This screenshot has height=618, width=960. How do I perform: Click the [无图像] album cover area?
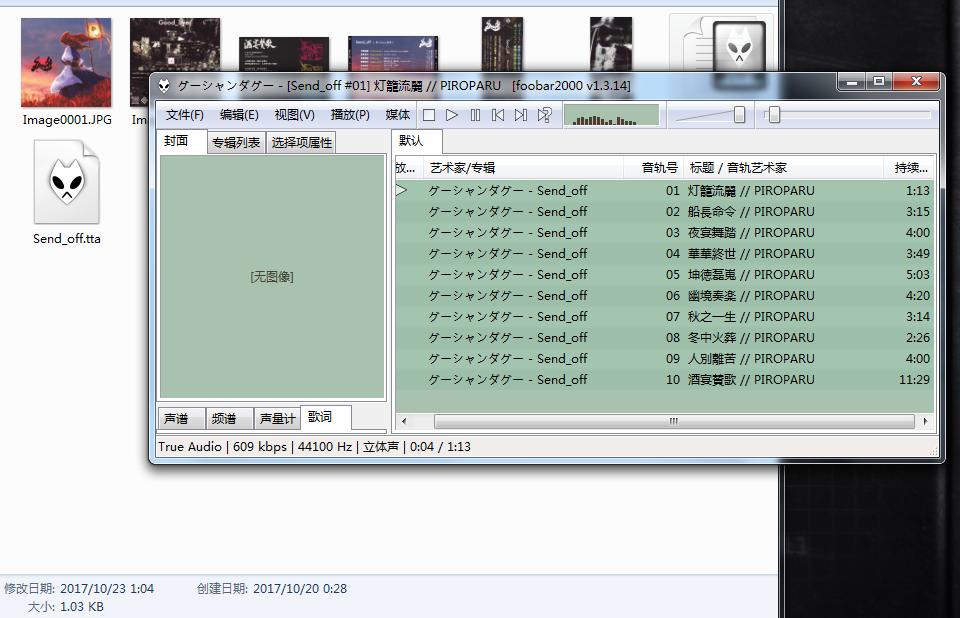click(x=272, y=277)
